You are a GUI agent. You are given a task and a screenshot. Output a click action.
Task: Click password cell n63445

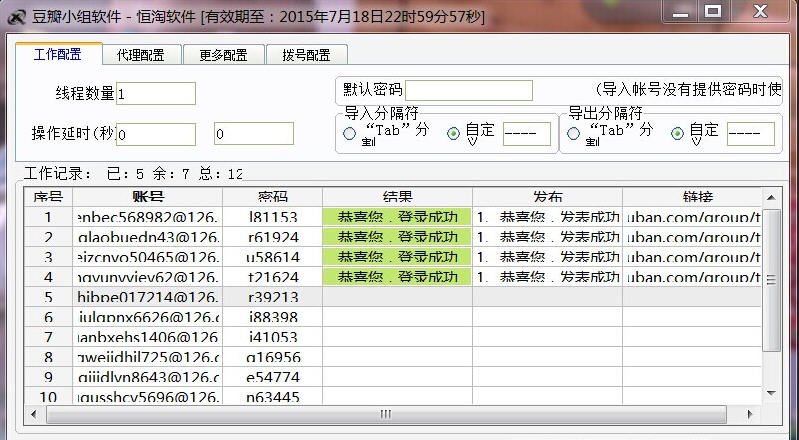[273, 397]
